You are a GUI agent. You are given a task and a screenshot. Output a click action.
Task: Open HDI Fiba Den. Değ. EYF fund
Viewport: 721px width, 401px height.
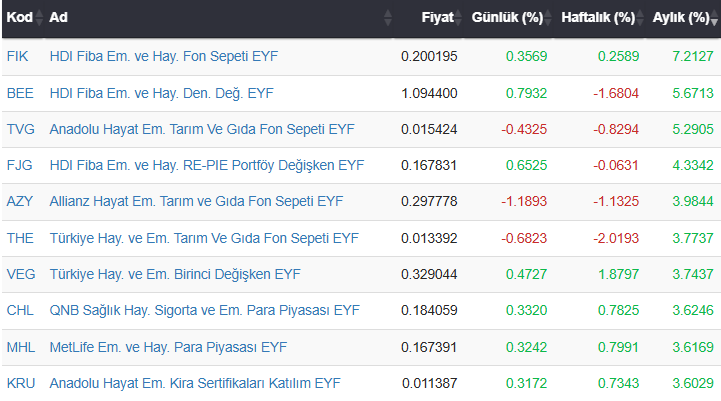[161, 93]
